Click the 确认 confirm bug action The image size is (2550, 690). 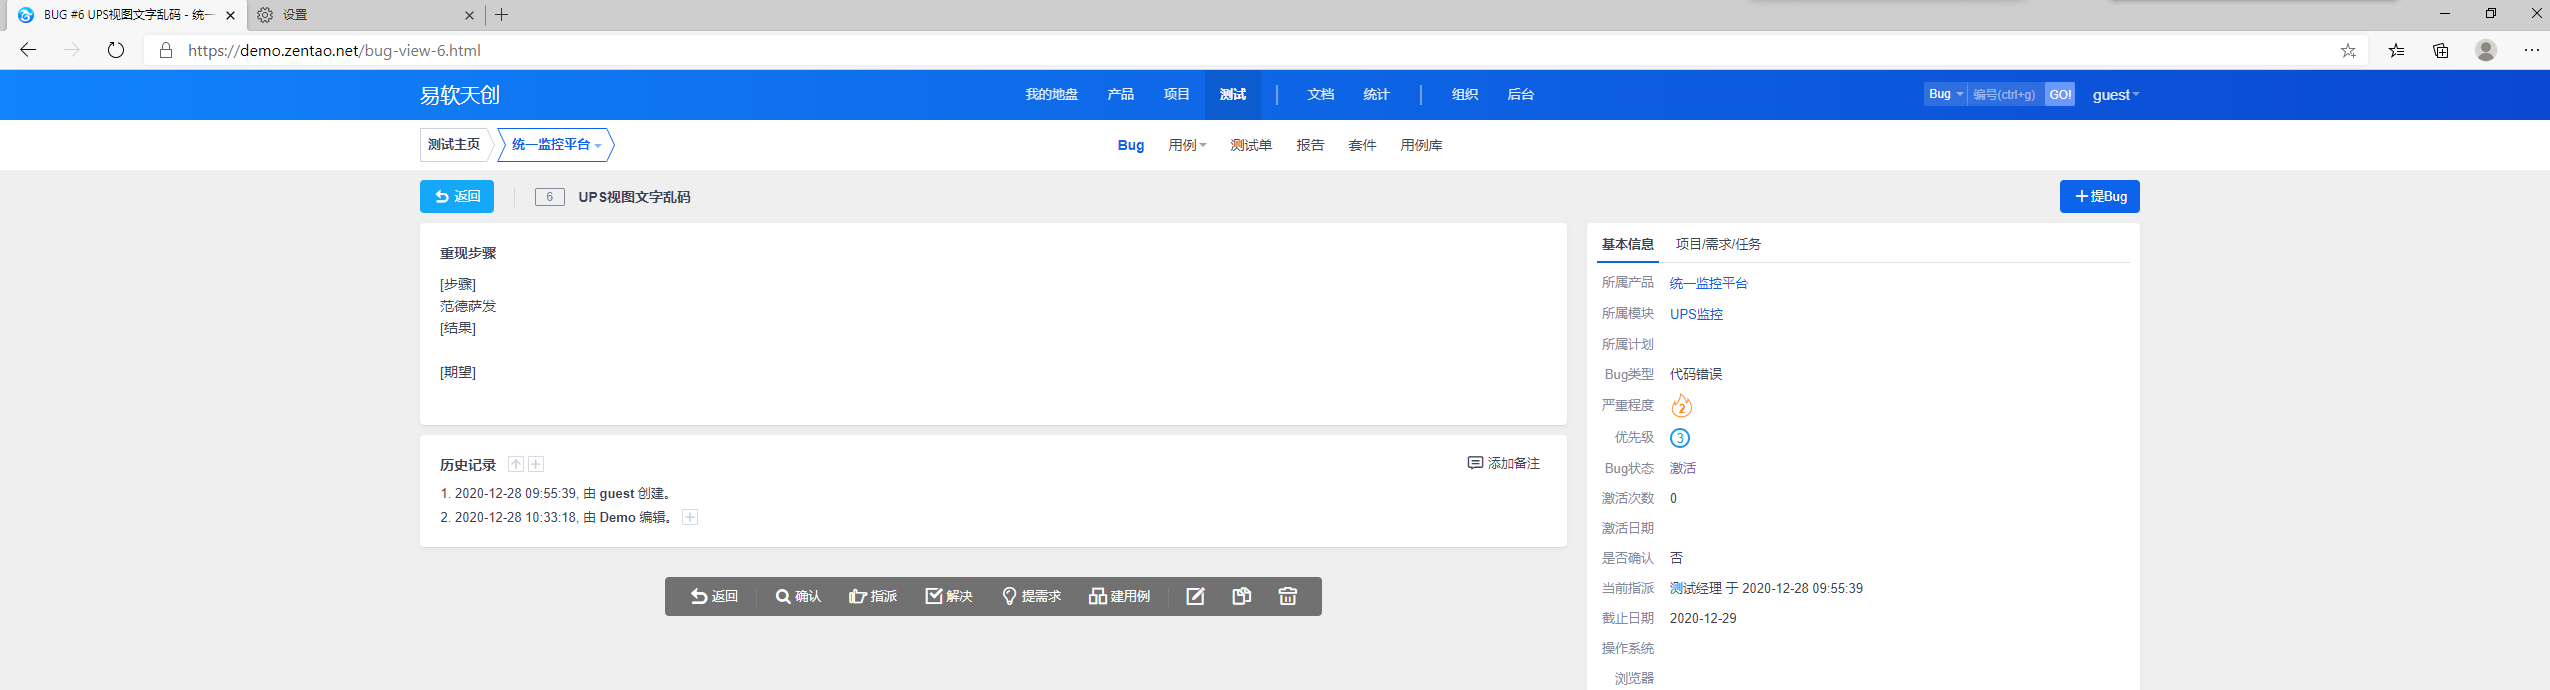(x=797, y=597)
